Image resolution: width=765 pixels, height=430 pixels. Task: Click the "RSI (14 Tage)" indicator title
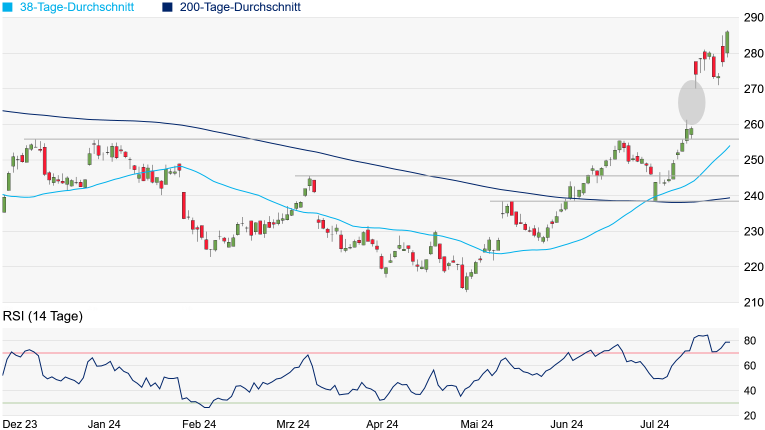click(x=43, y=317)
